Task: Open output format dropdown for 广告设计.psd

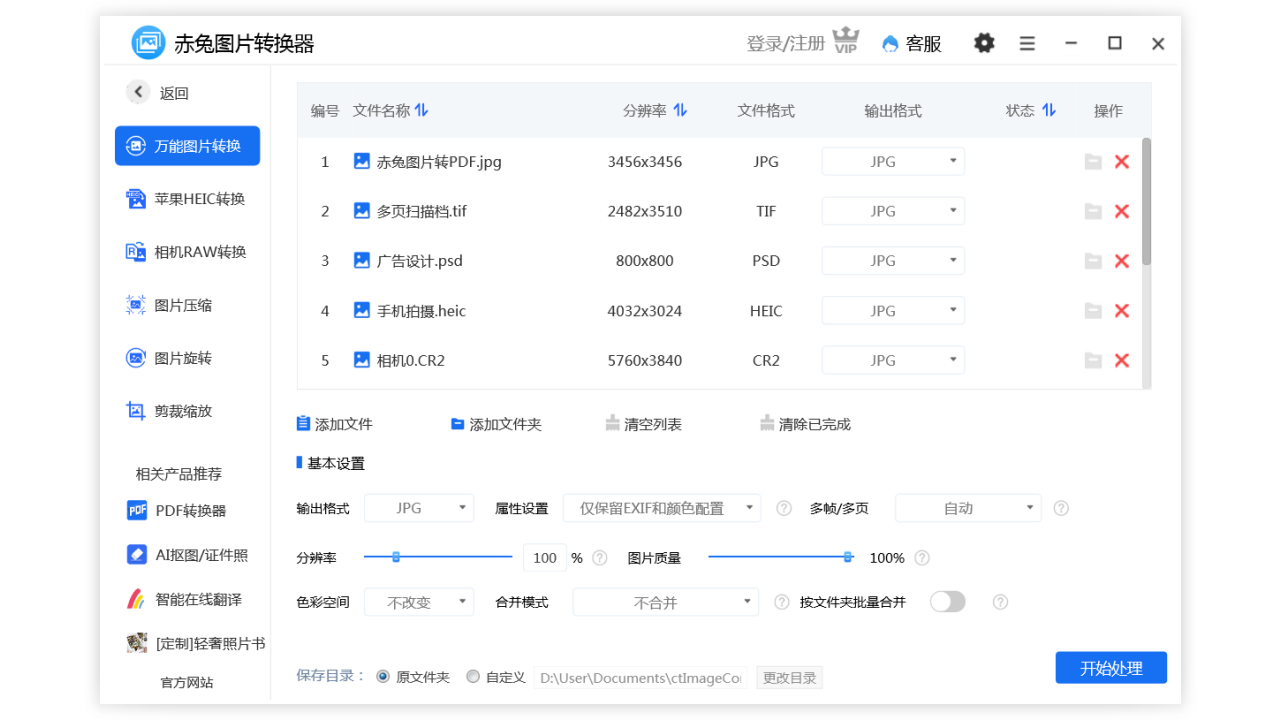Action: click(892, 260)
